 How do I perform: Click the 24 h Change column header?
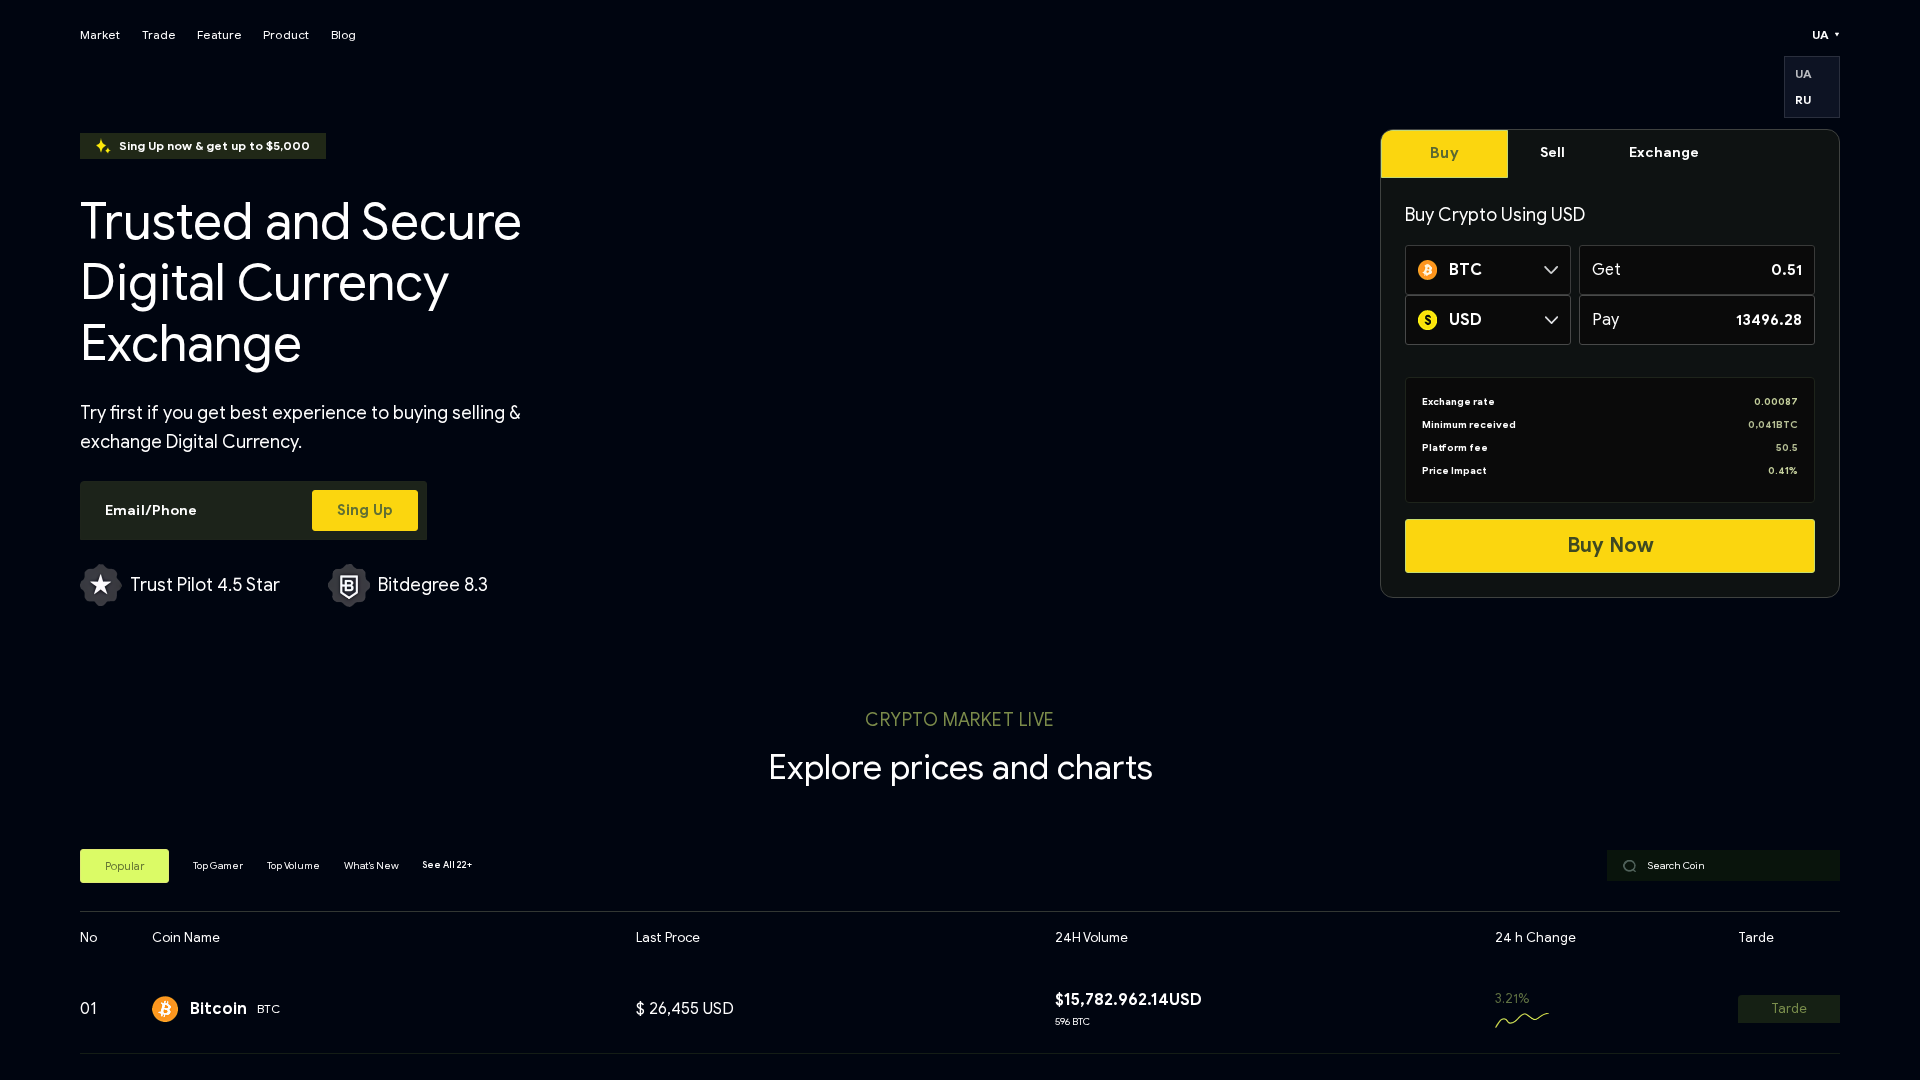1535,938
